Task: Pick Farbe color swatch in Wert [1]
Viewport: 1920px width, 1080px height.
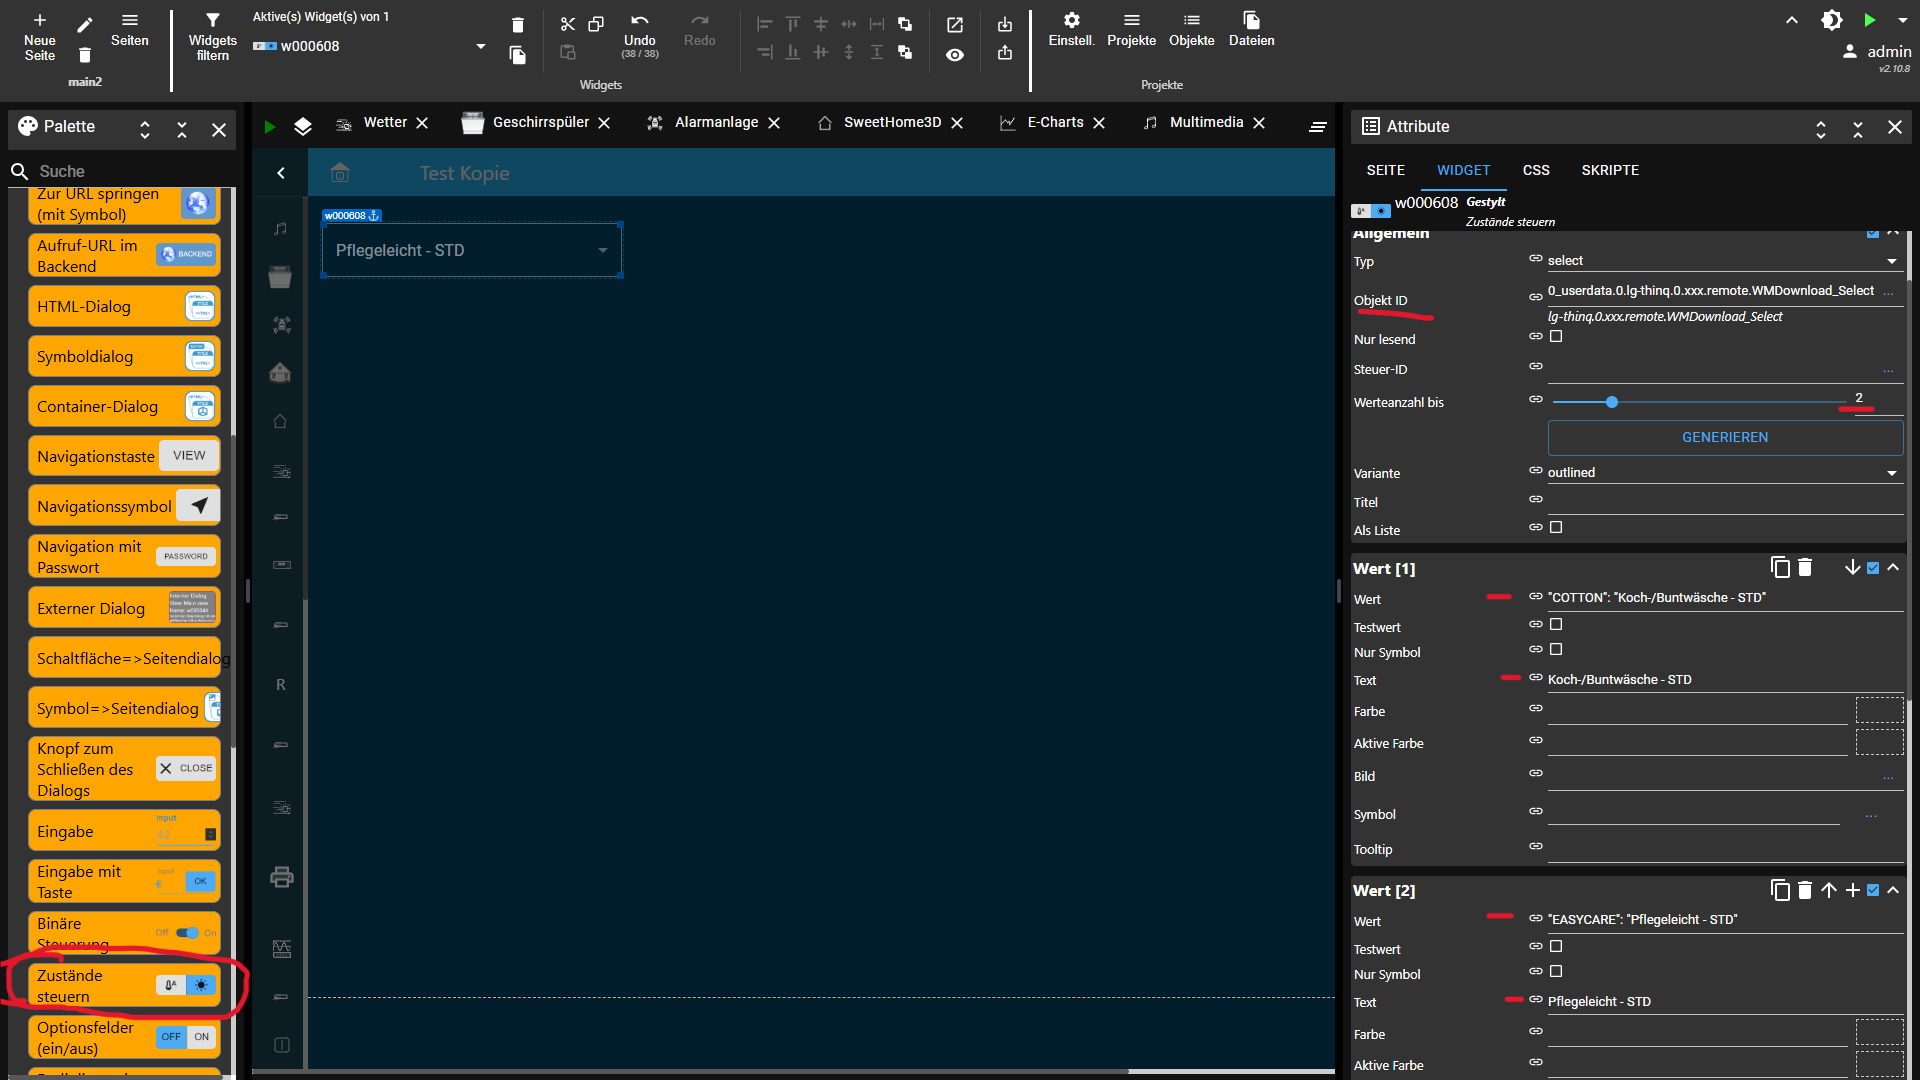Action: tap(1879, 711)
